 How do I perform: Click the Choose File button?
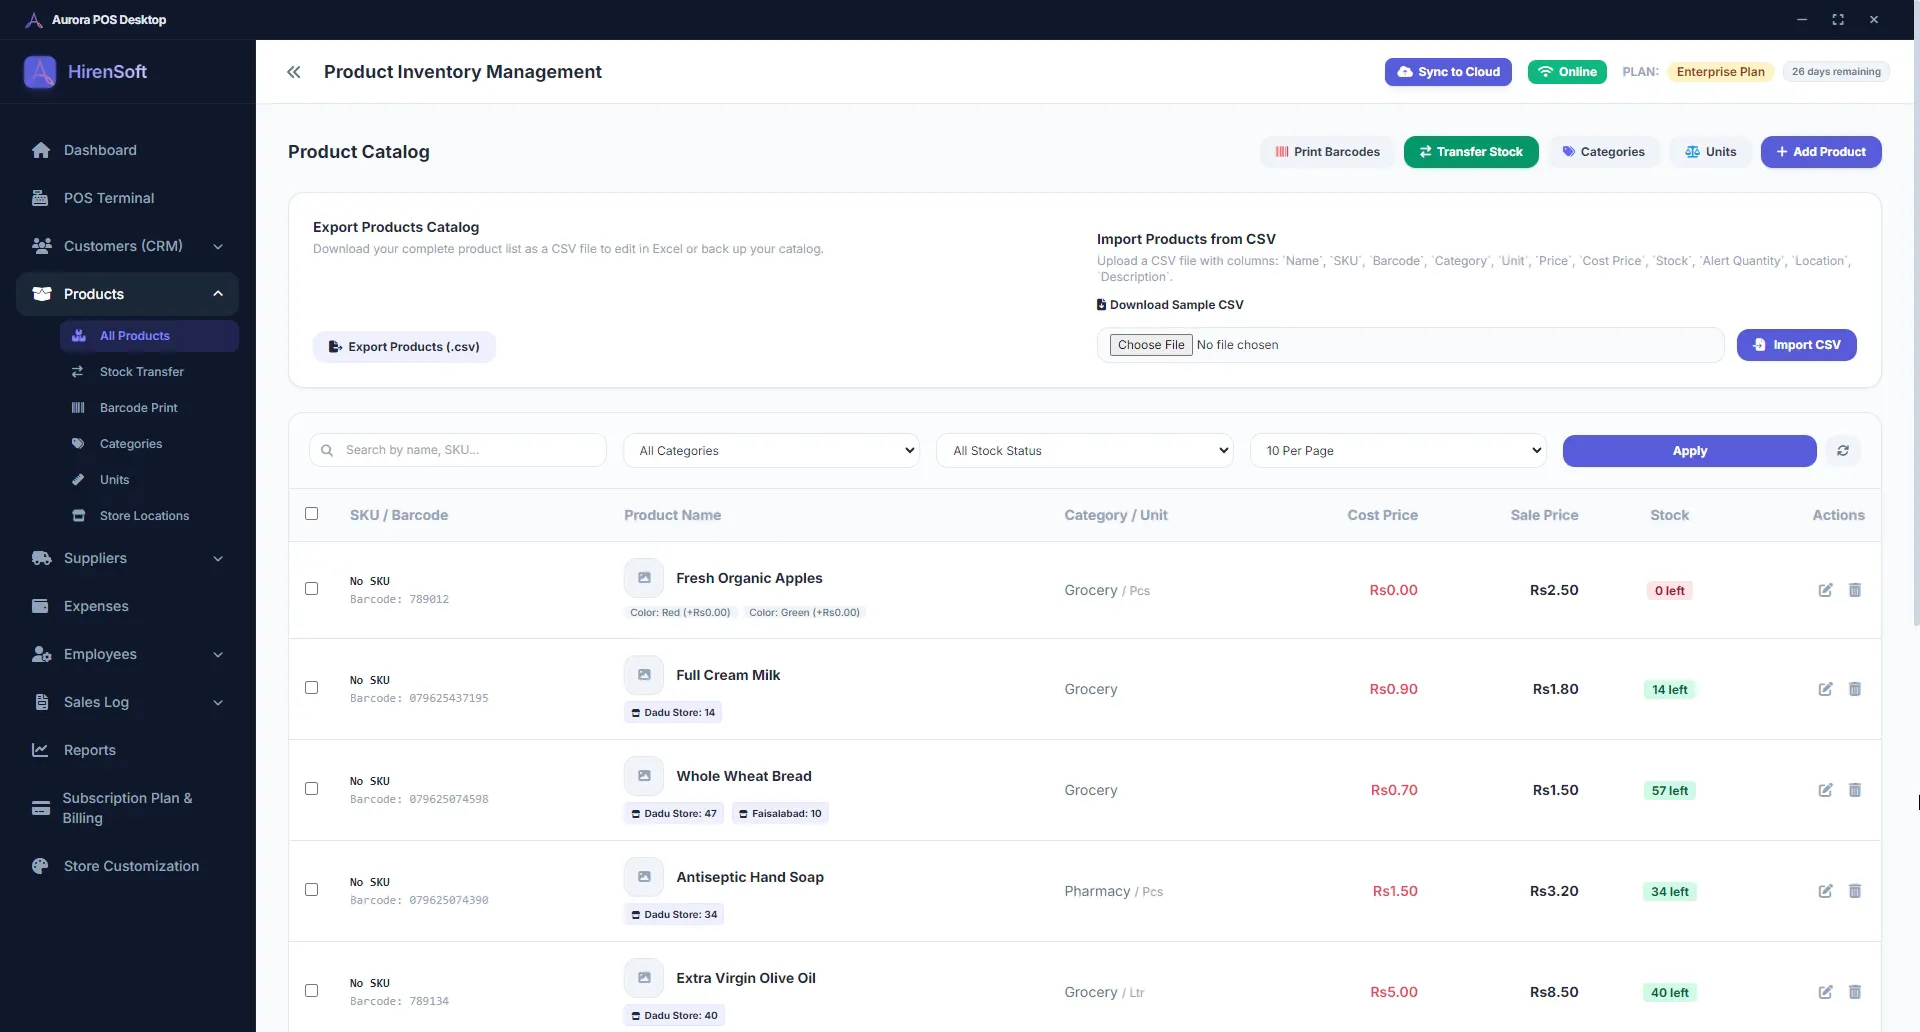(1151, 345)
